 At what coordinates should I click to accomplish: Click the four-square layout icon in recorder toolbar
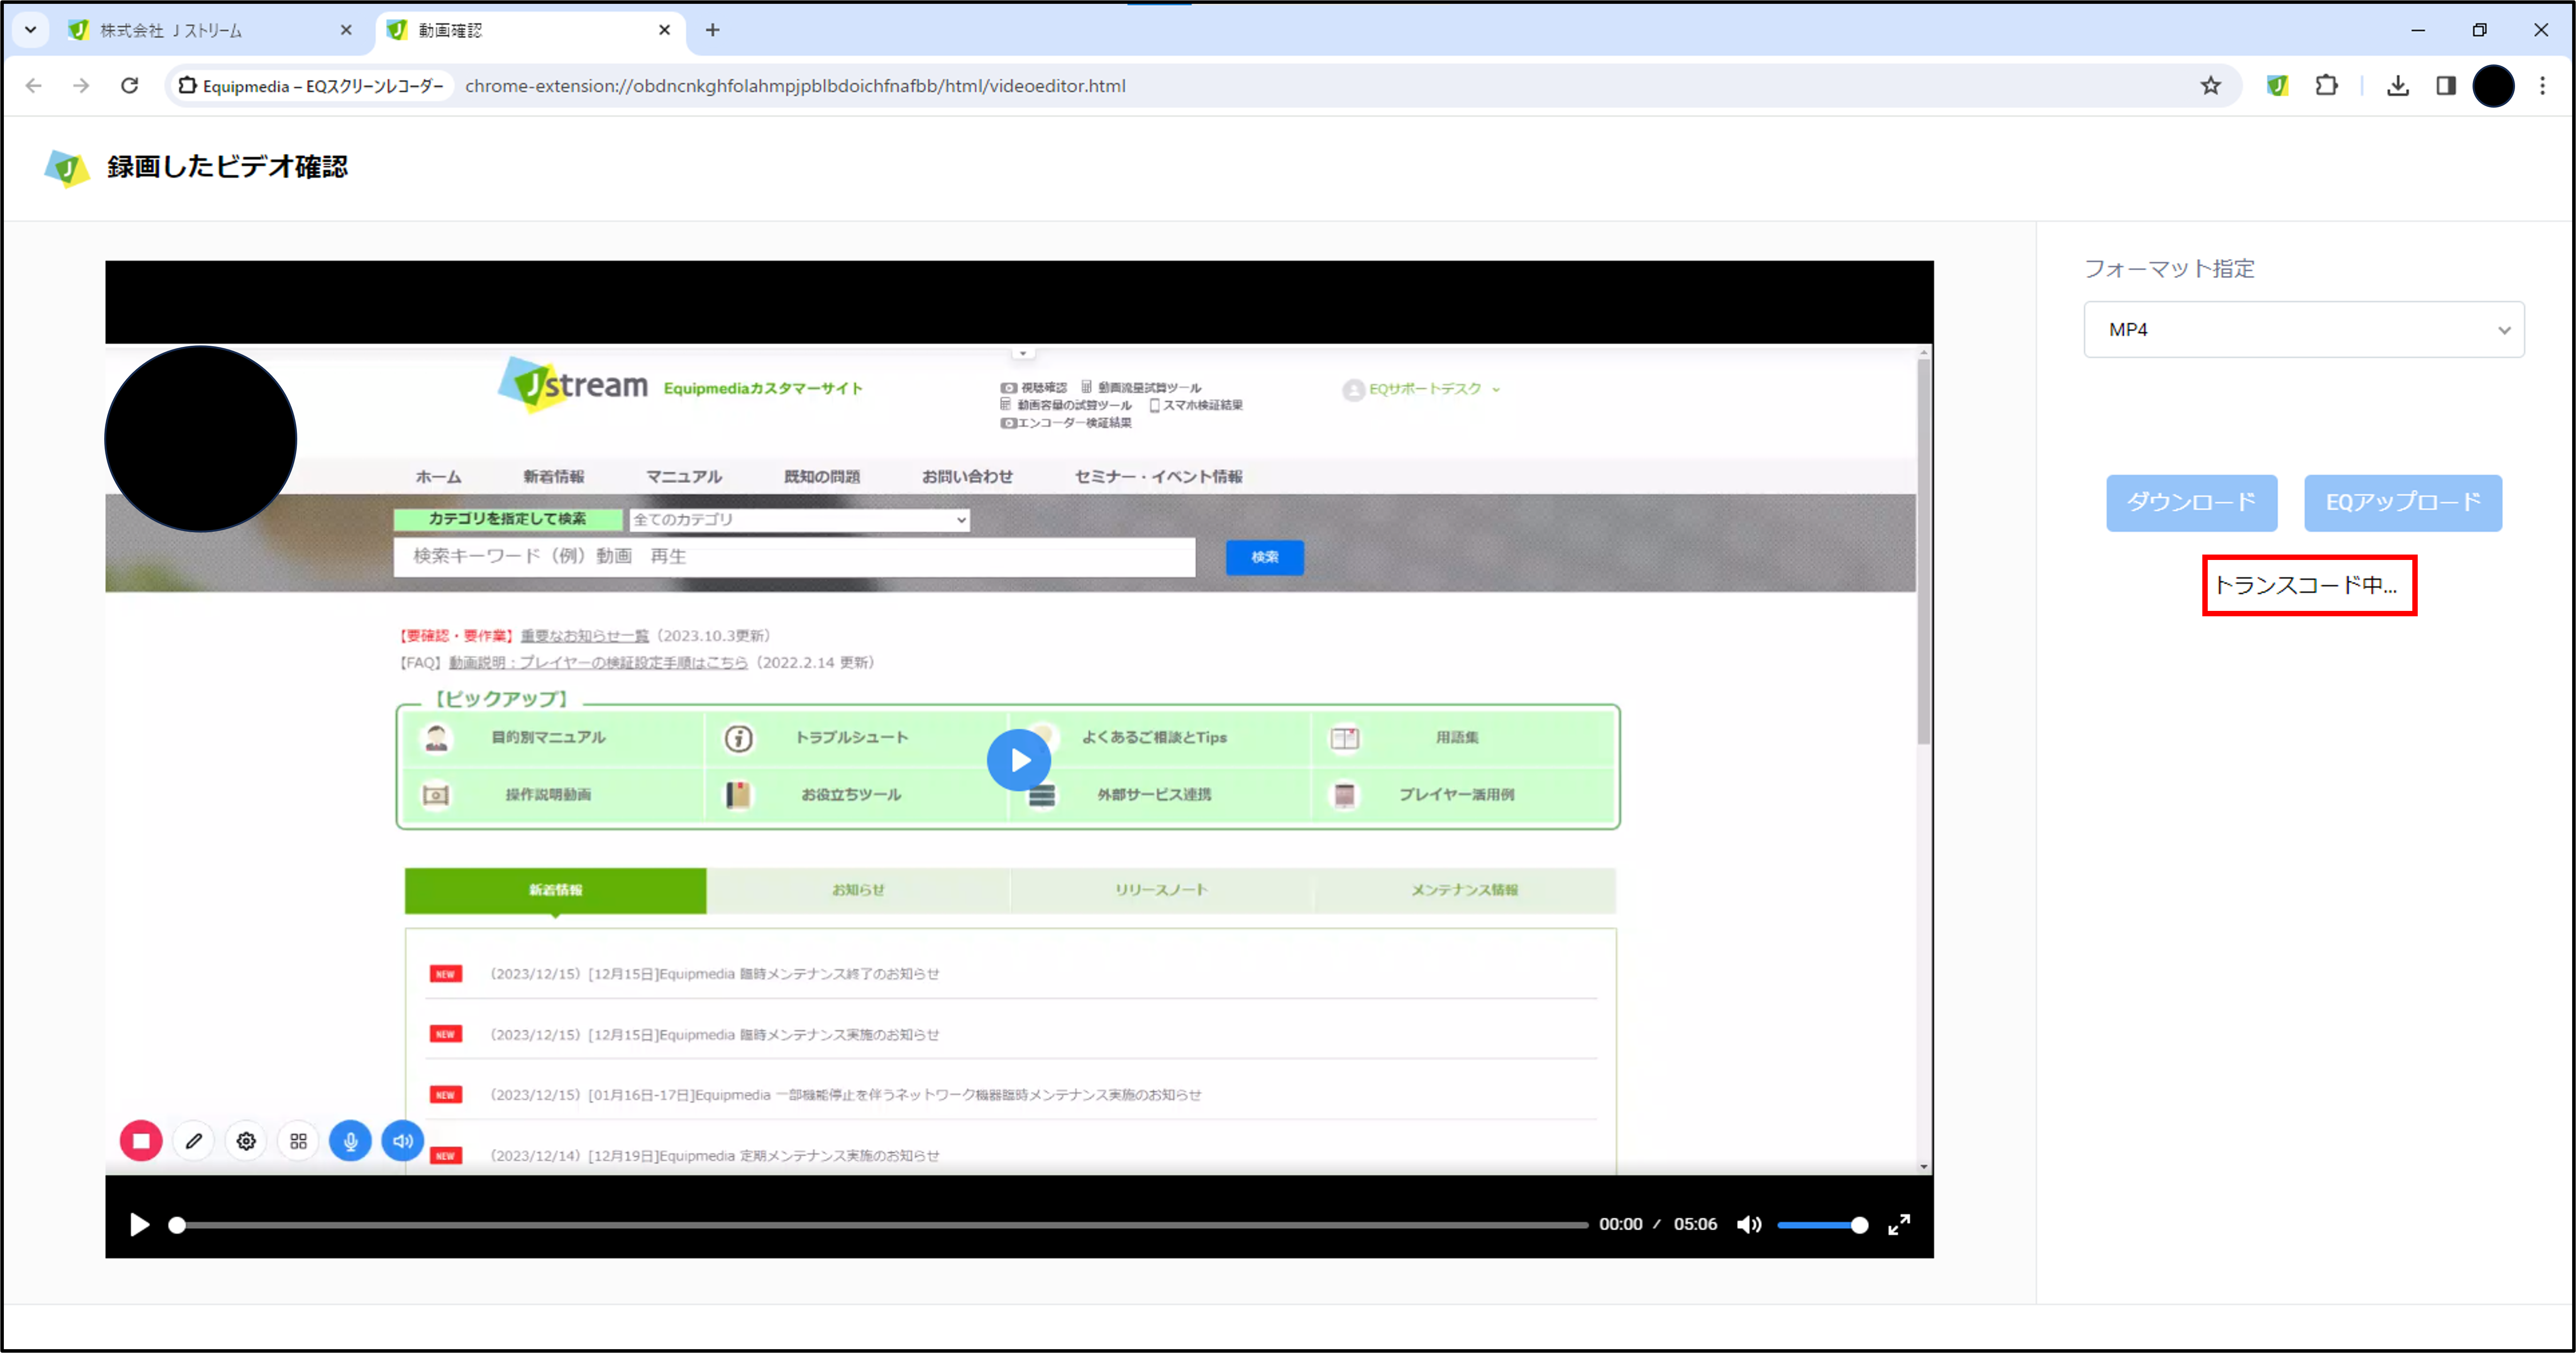point(298,1141)
